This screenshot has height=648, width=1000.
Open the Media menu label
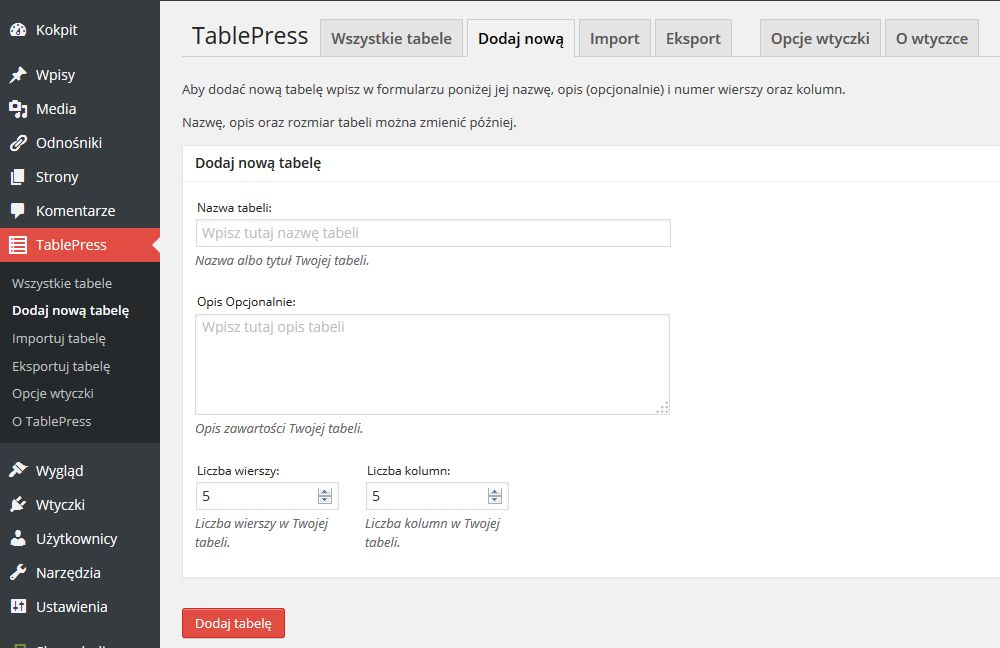[x=56, y=109]
